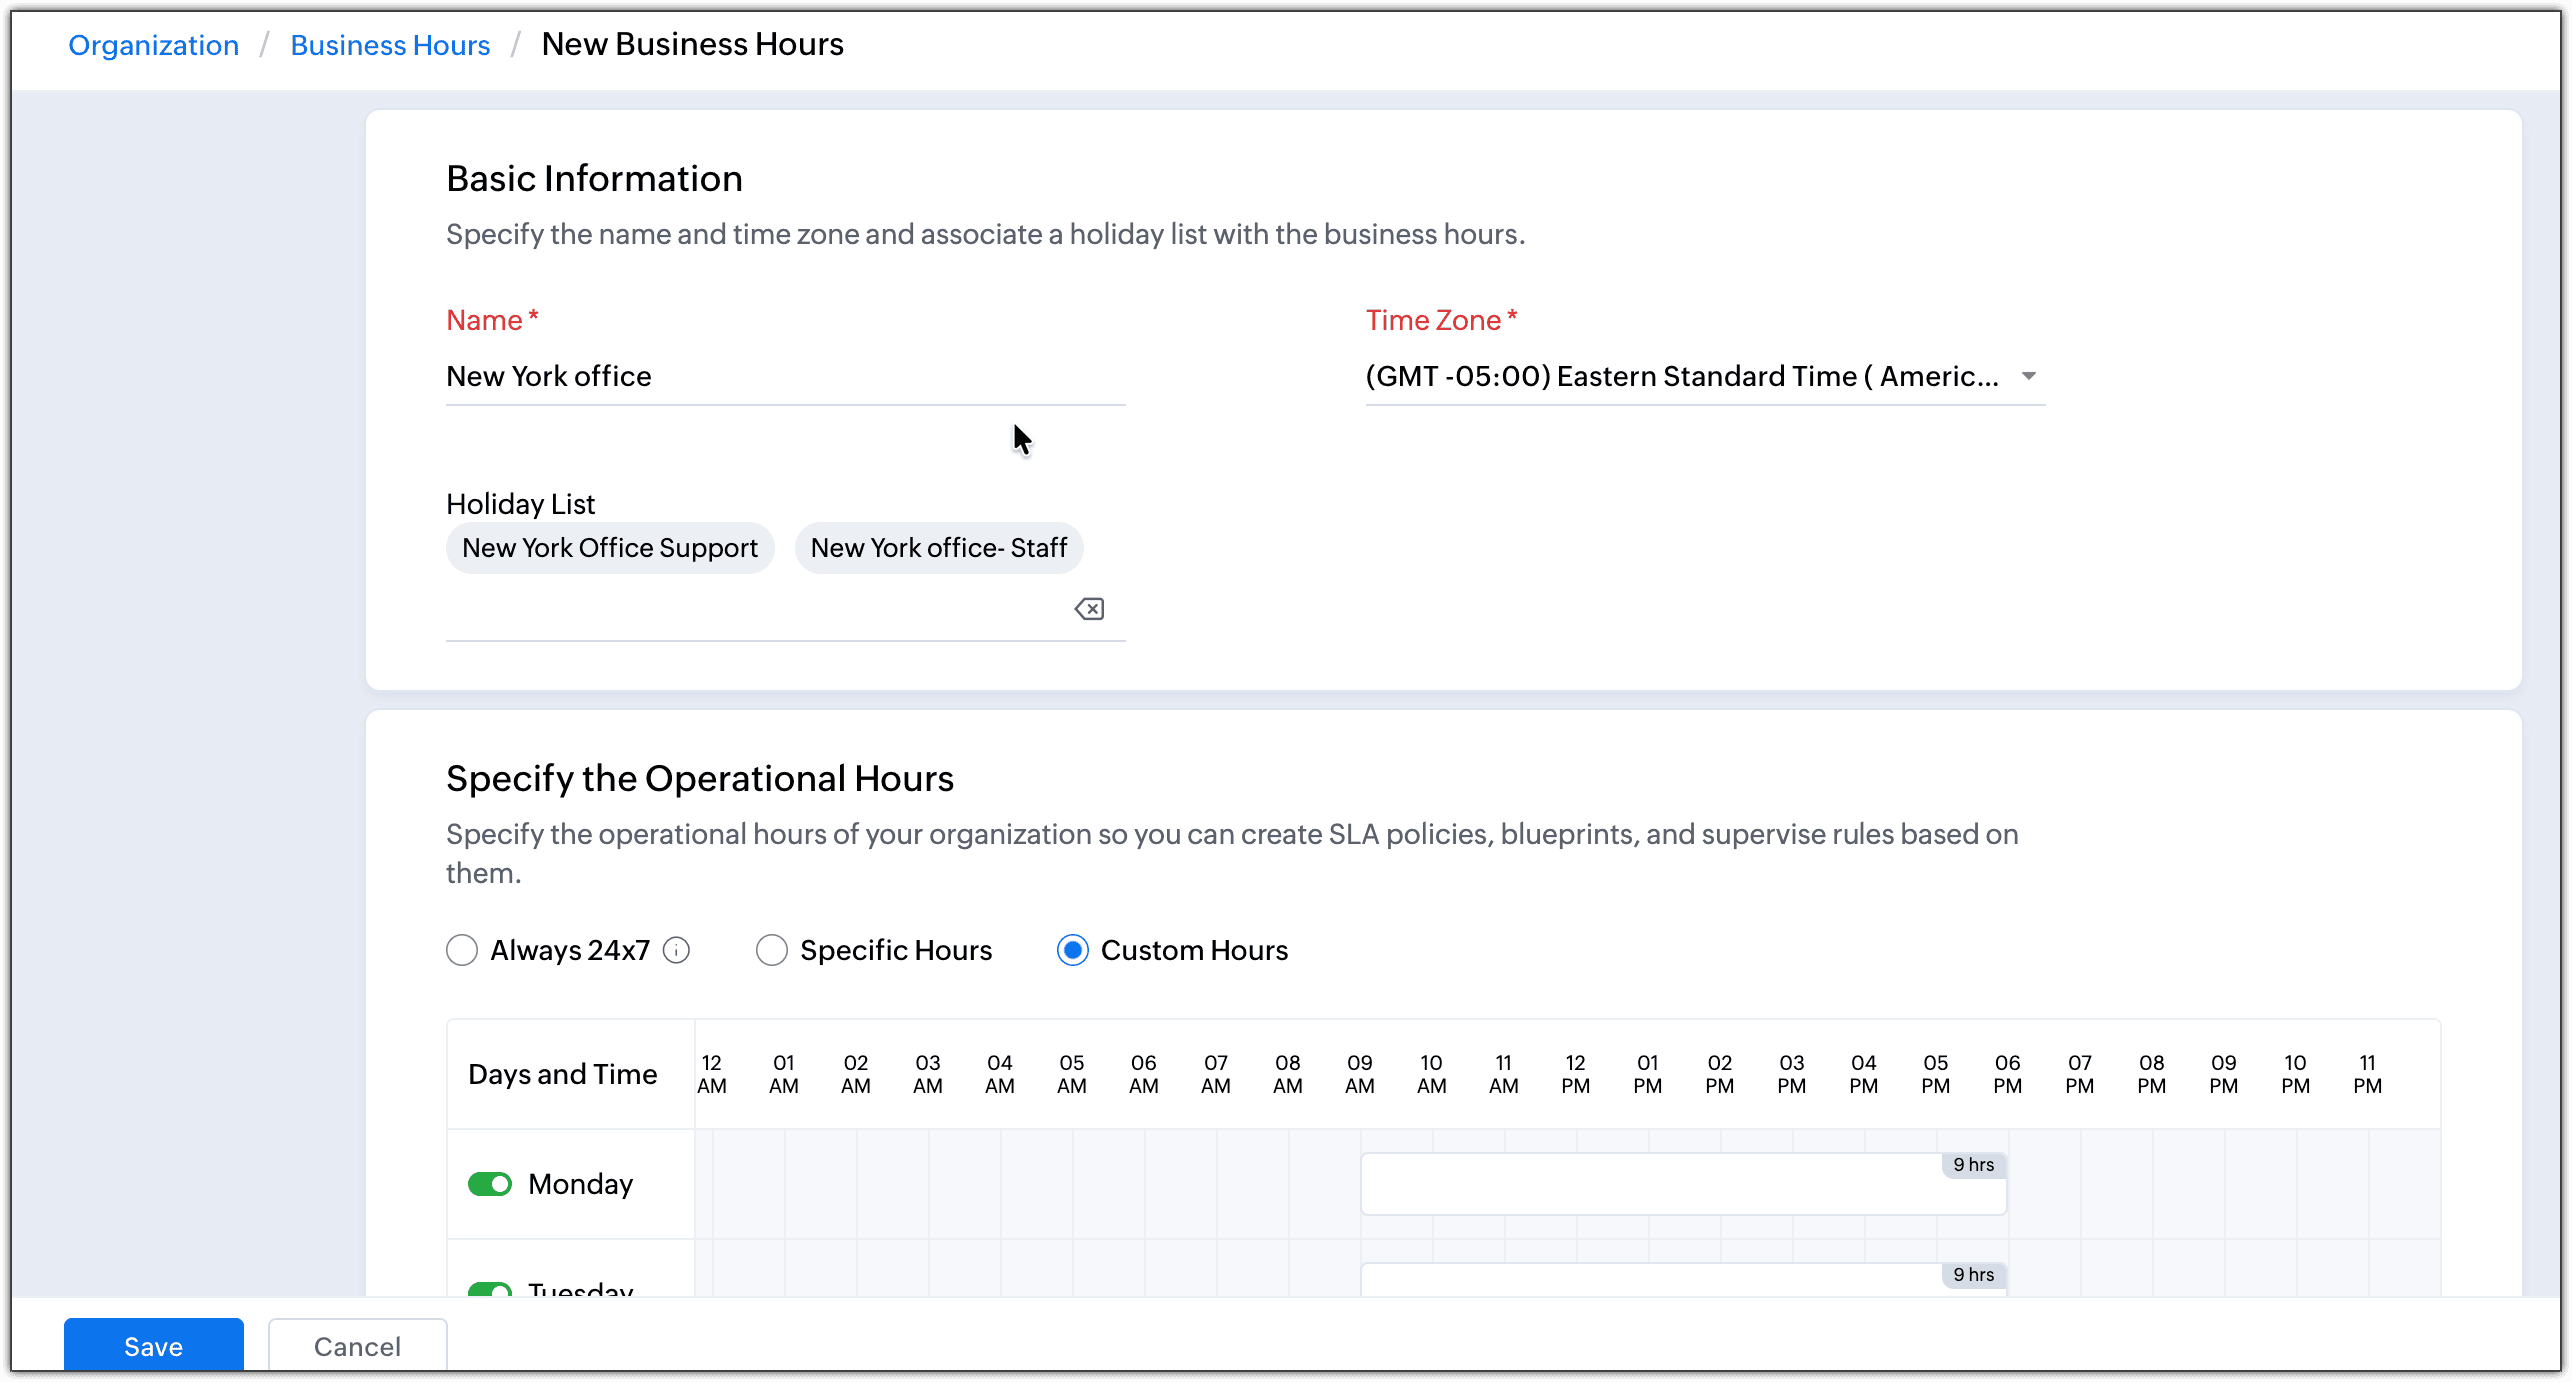Click info icon next to Always 24x7

click(677, 950)
